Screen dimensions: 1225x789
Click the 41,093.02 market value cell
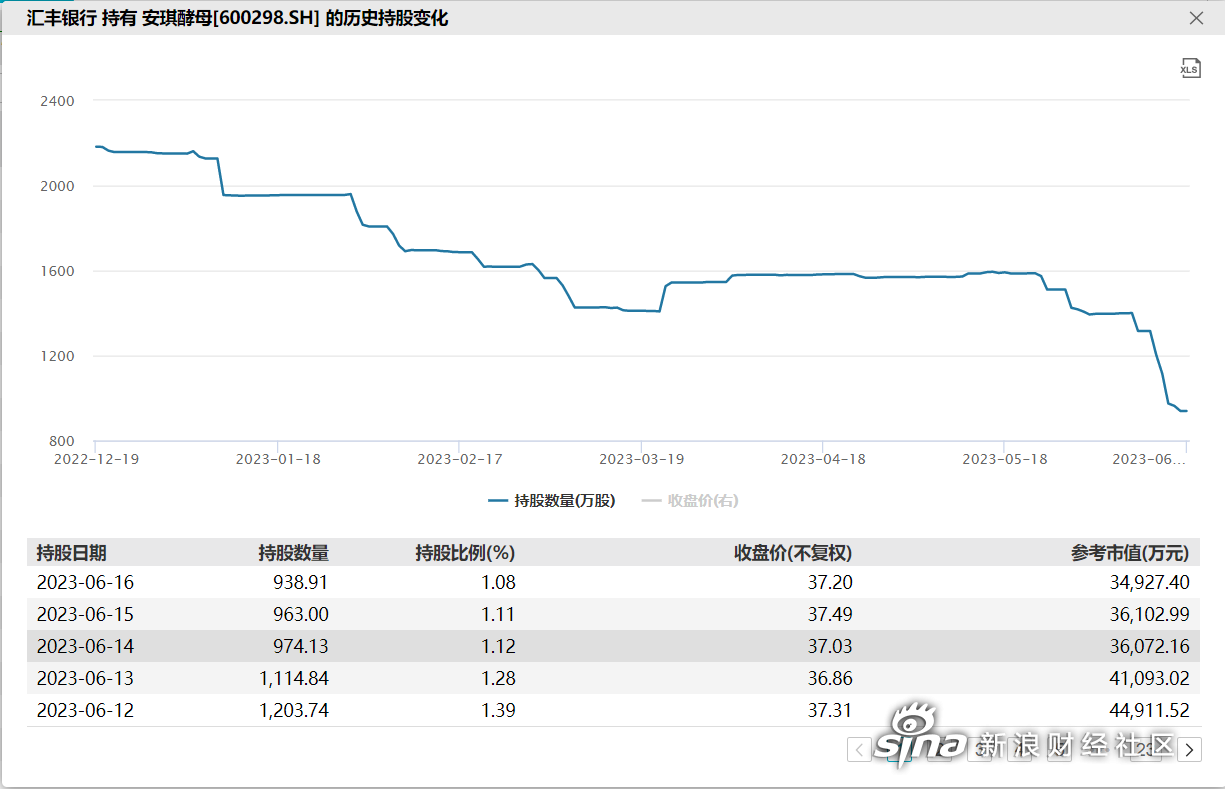click(x=1150, y=678)
